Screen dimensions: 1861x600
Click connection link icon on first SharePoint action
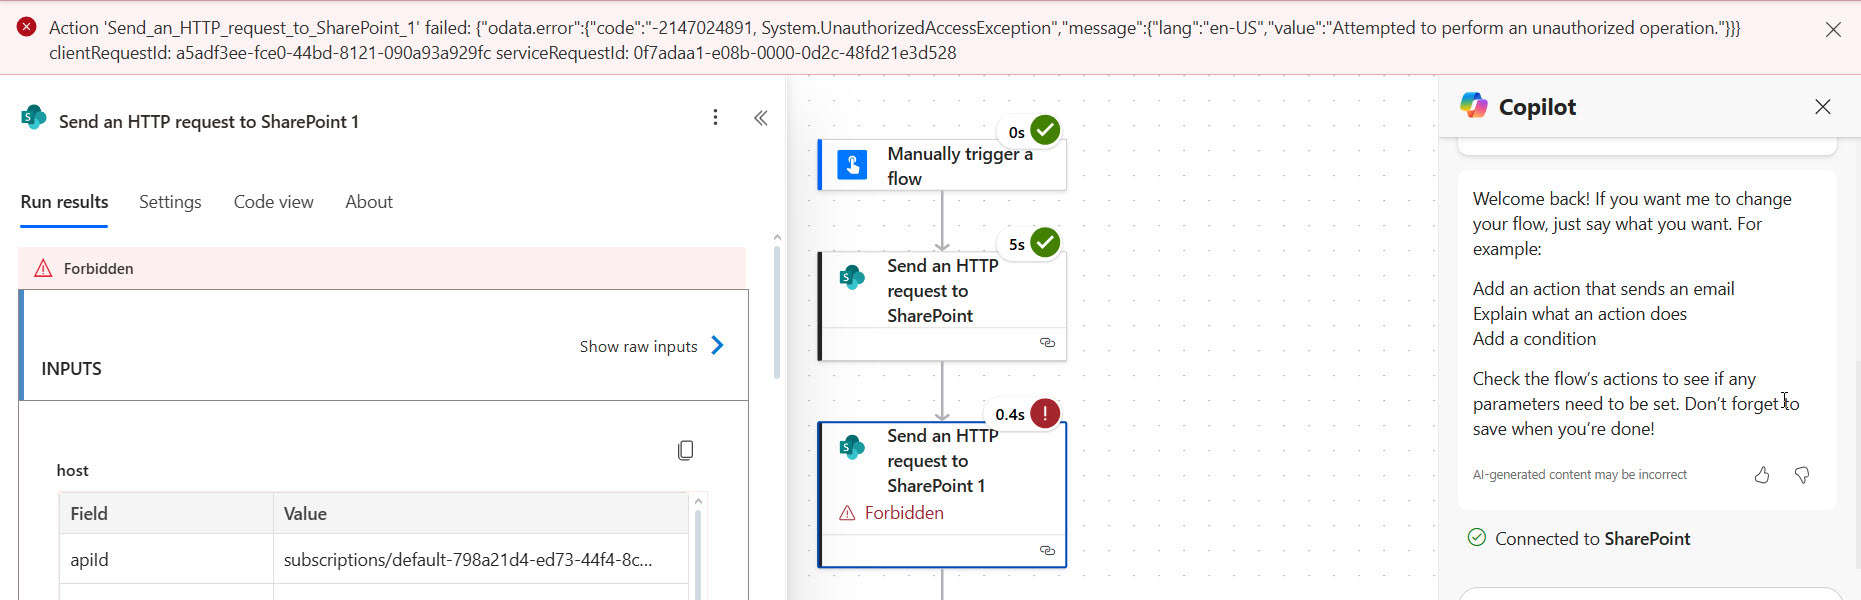pyautogui.click(x=1047, y=343)
